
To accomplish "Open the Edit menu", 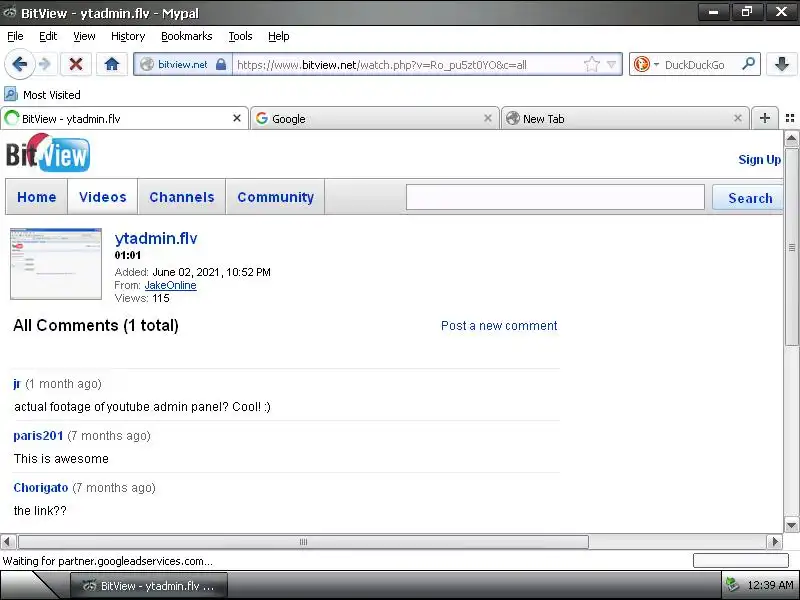I will point(48,36).
